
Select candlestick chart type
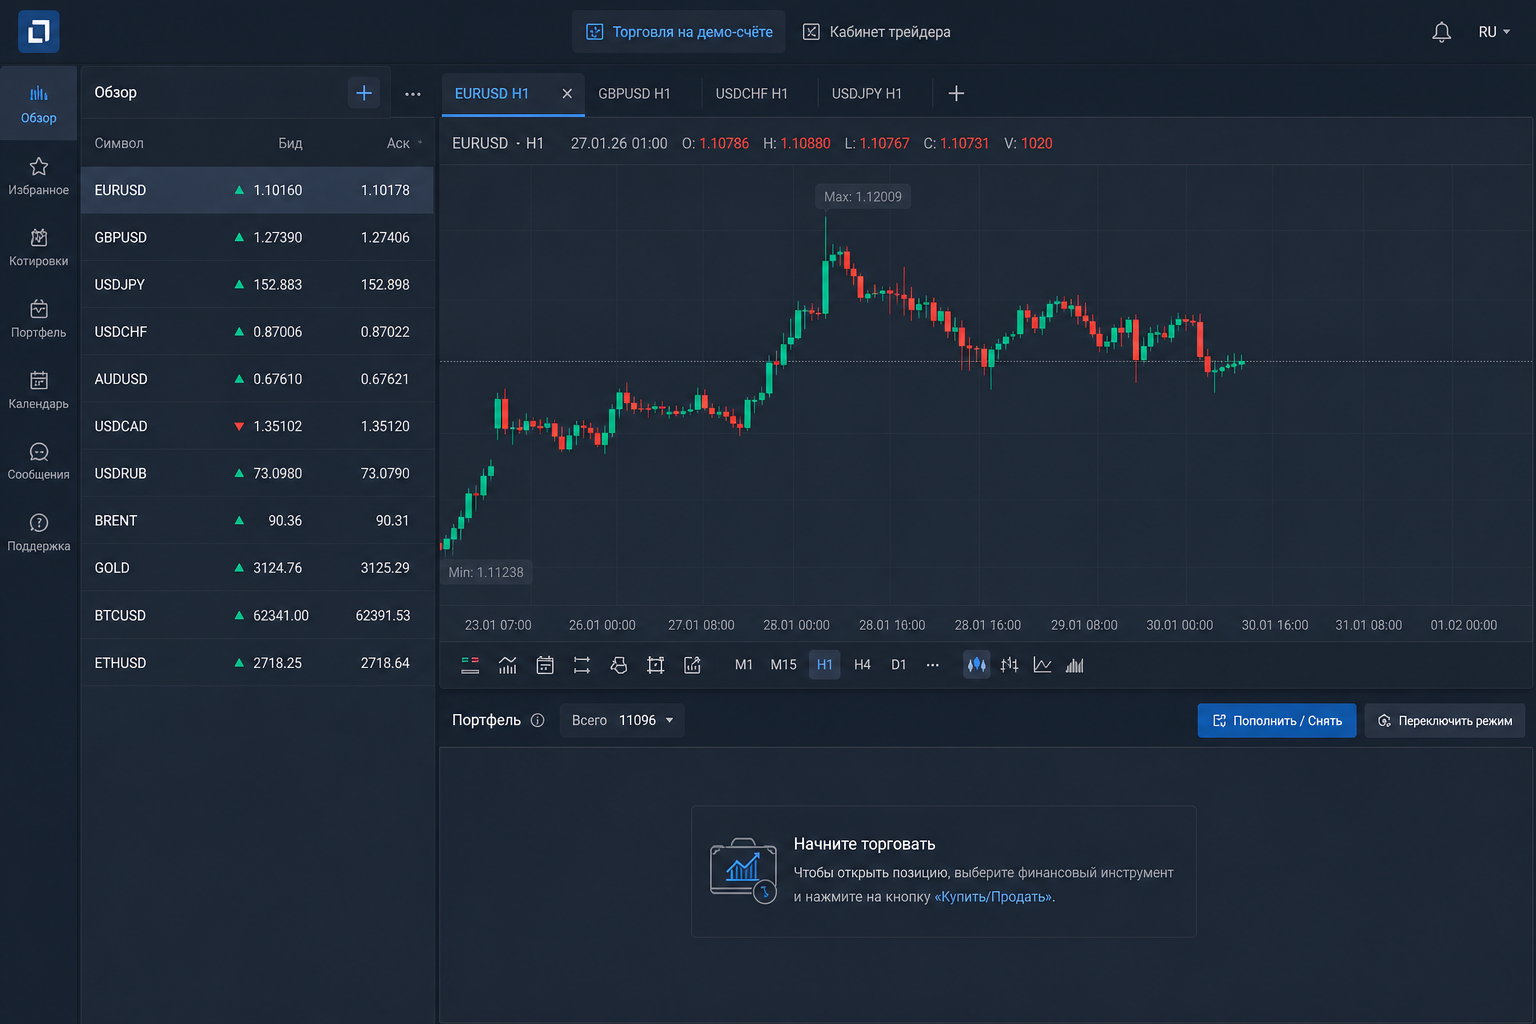point(976,665)
